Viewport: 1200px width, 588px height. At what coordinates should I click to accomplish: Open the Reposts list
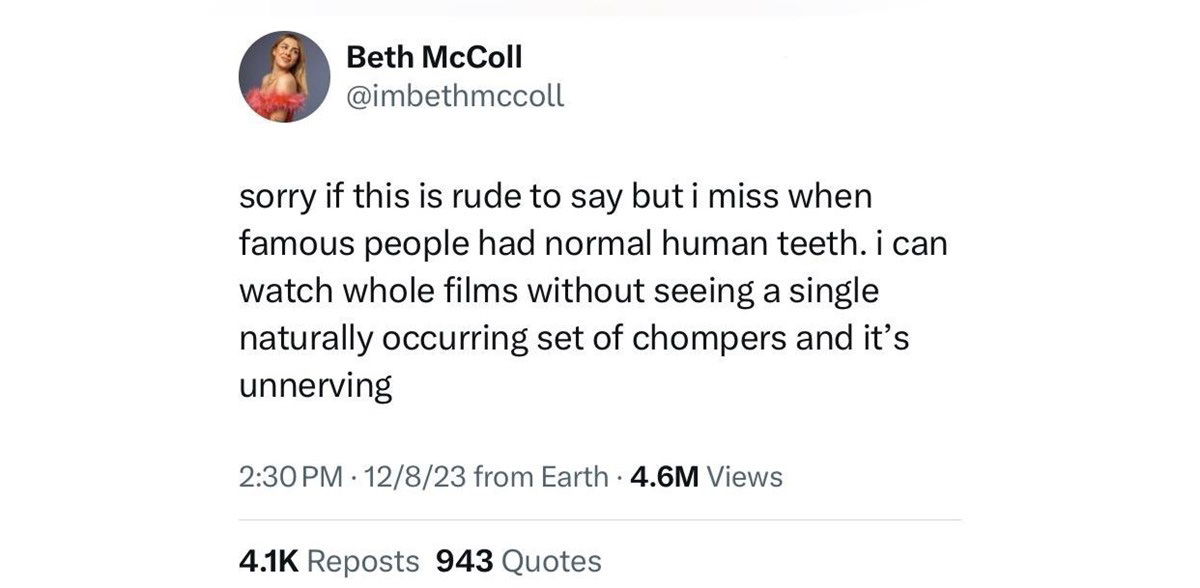pos(363,561)
